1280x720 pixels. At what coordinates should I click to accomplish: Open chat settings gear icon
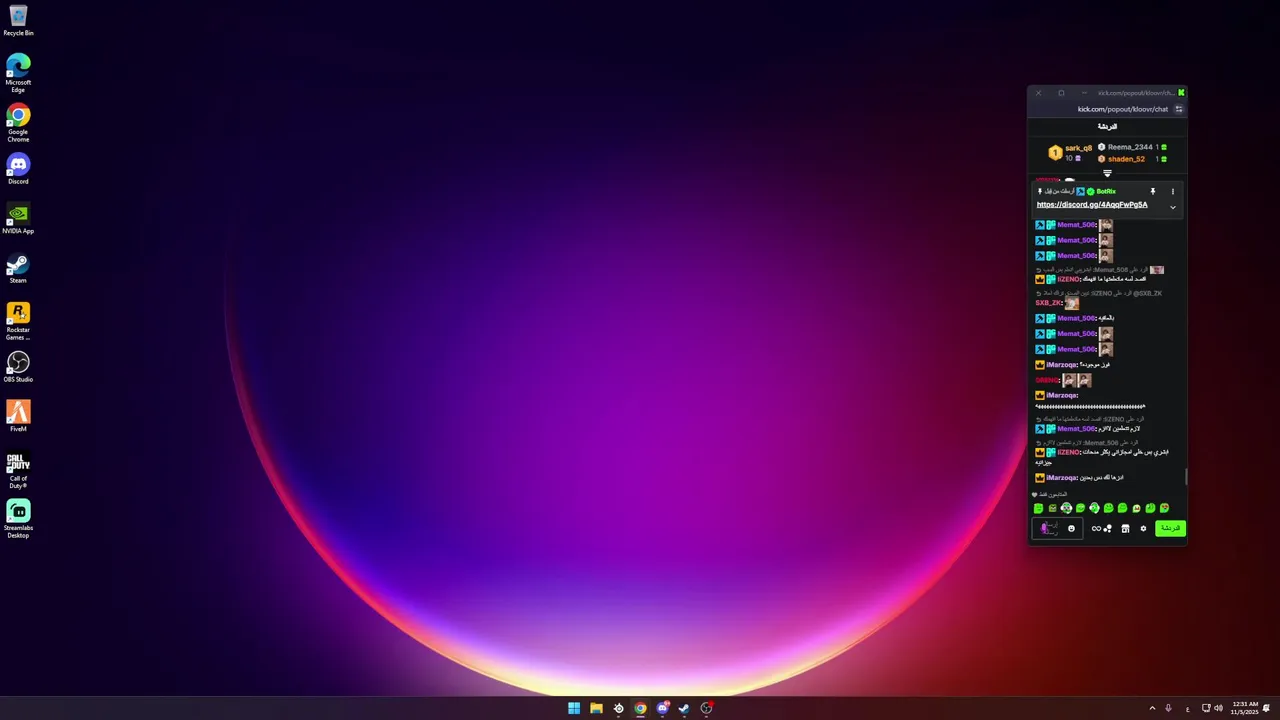click(1143, 528)
